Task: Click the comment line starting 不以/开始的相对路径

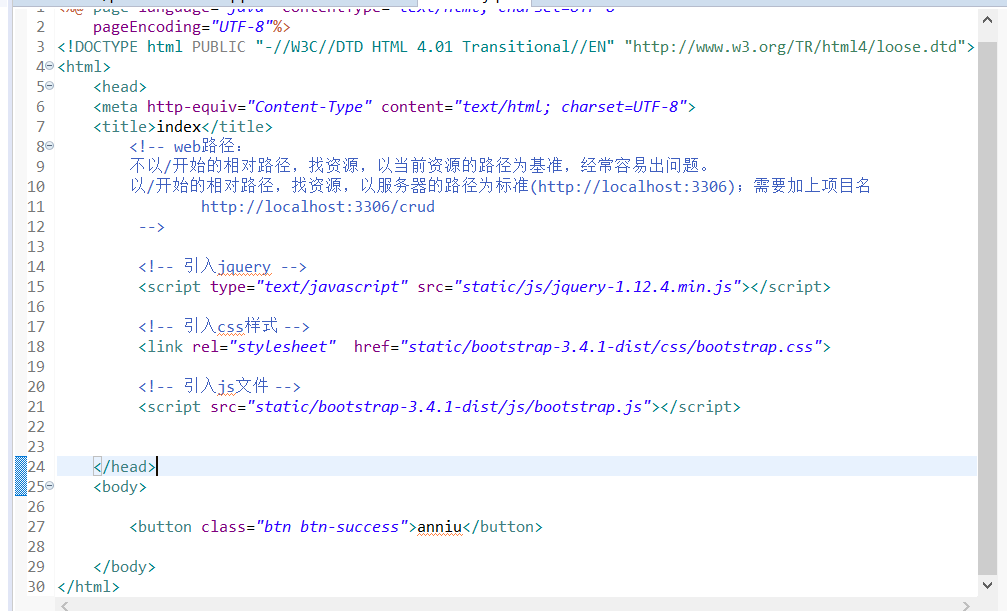Action: 421,166
